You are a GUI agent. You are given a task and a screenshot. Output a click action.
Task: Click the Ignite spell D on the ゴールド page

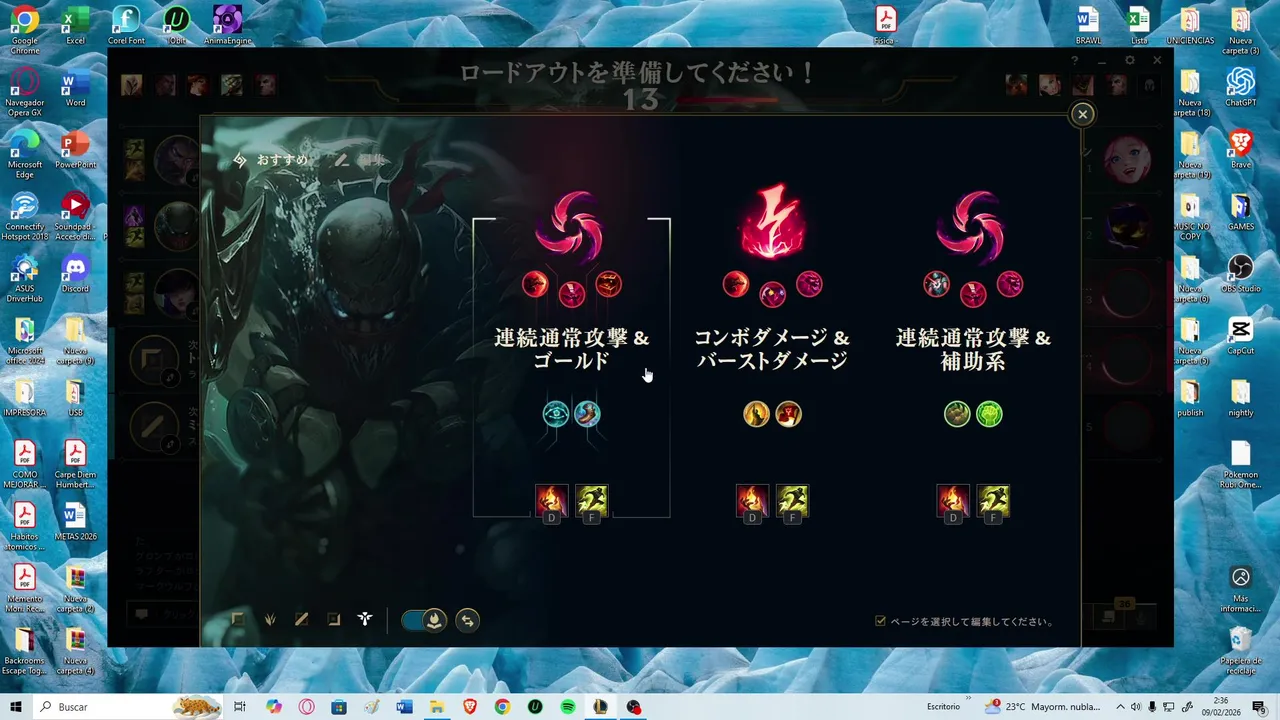point(551,500)
